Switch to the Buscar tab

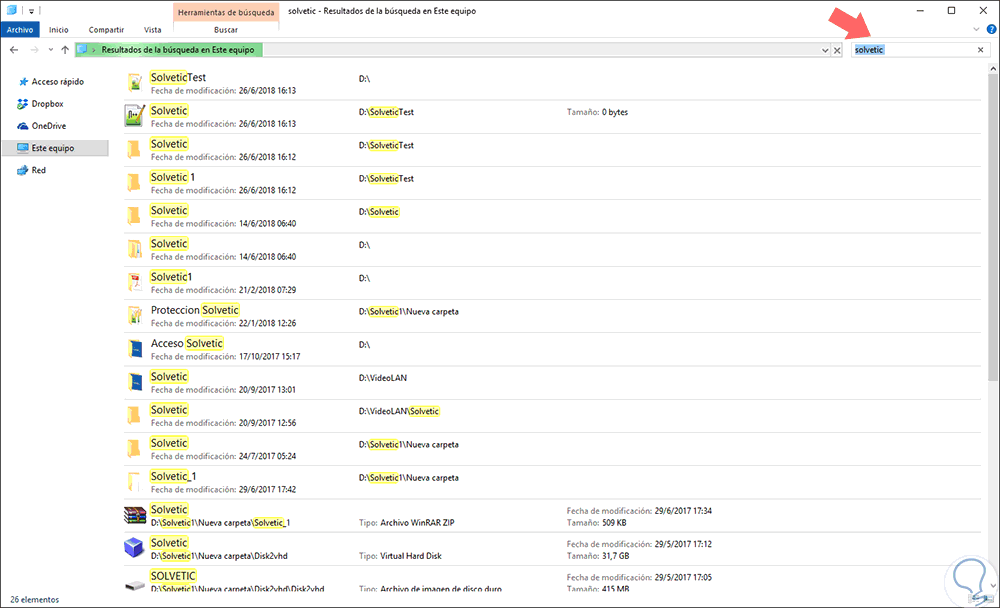pyautogui.click(x=213, y=30)
